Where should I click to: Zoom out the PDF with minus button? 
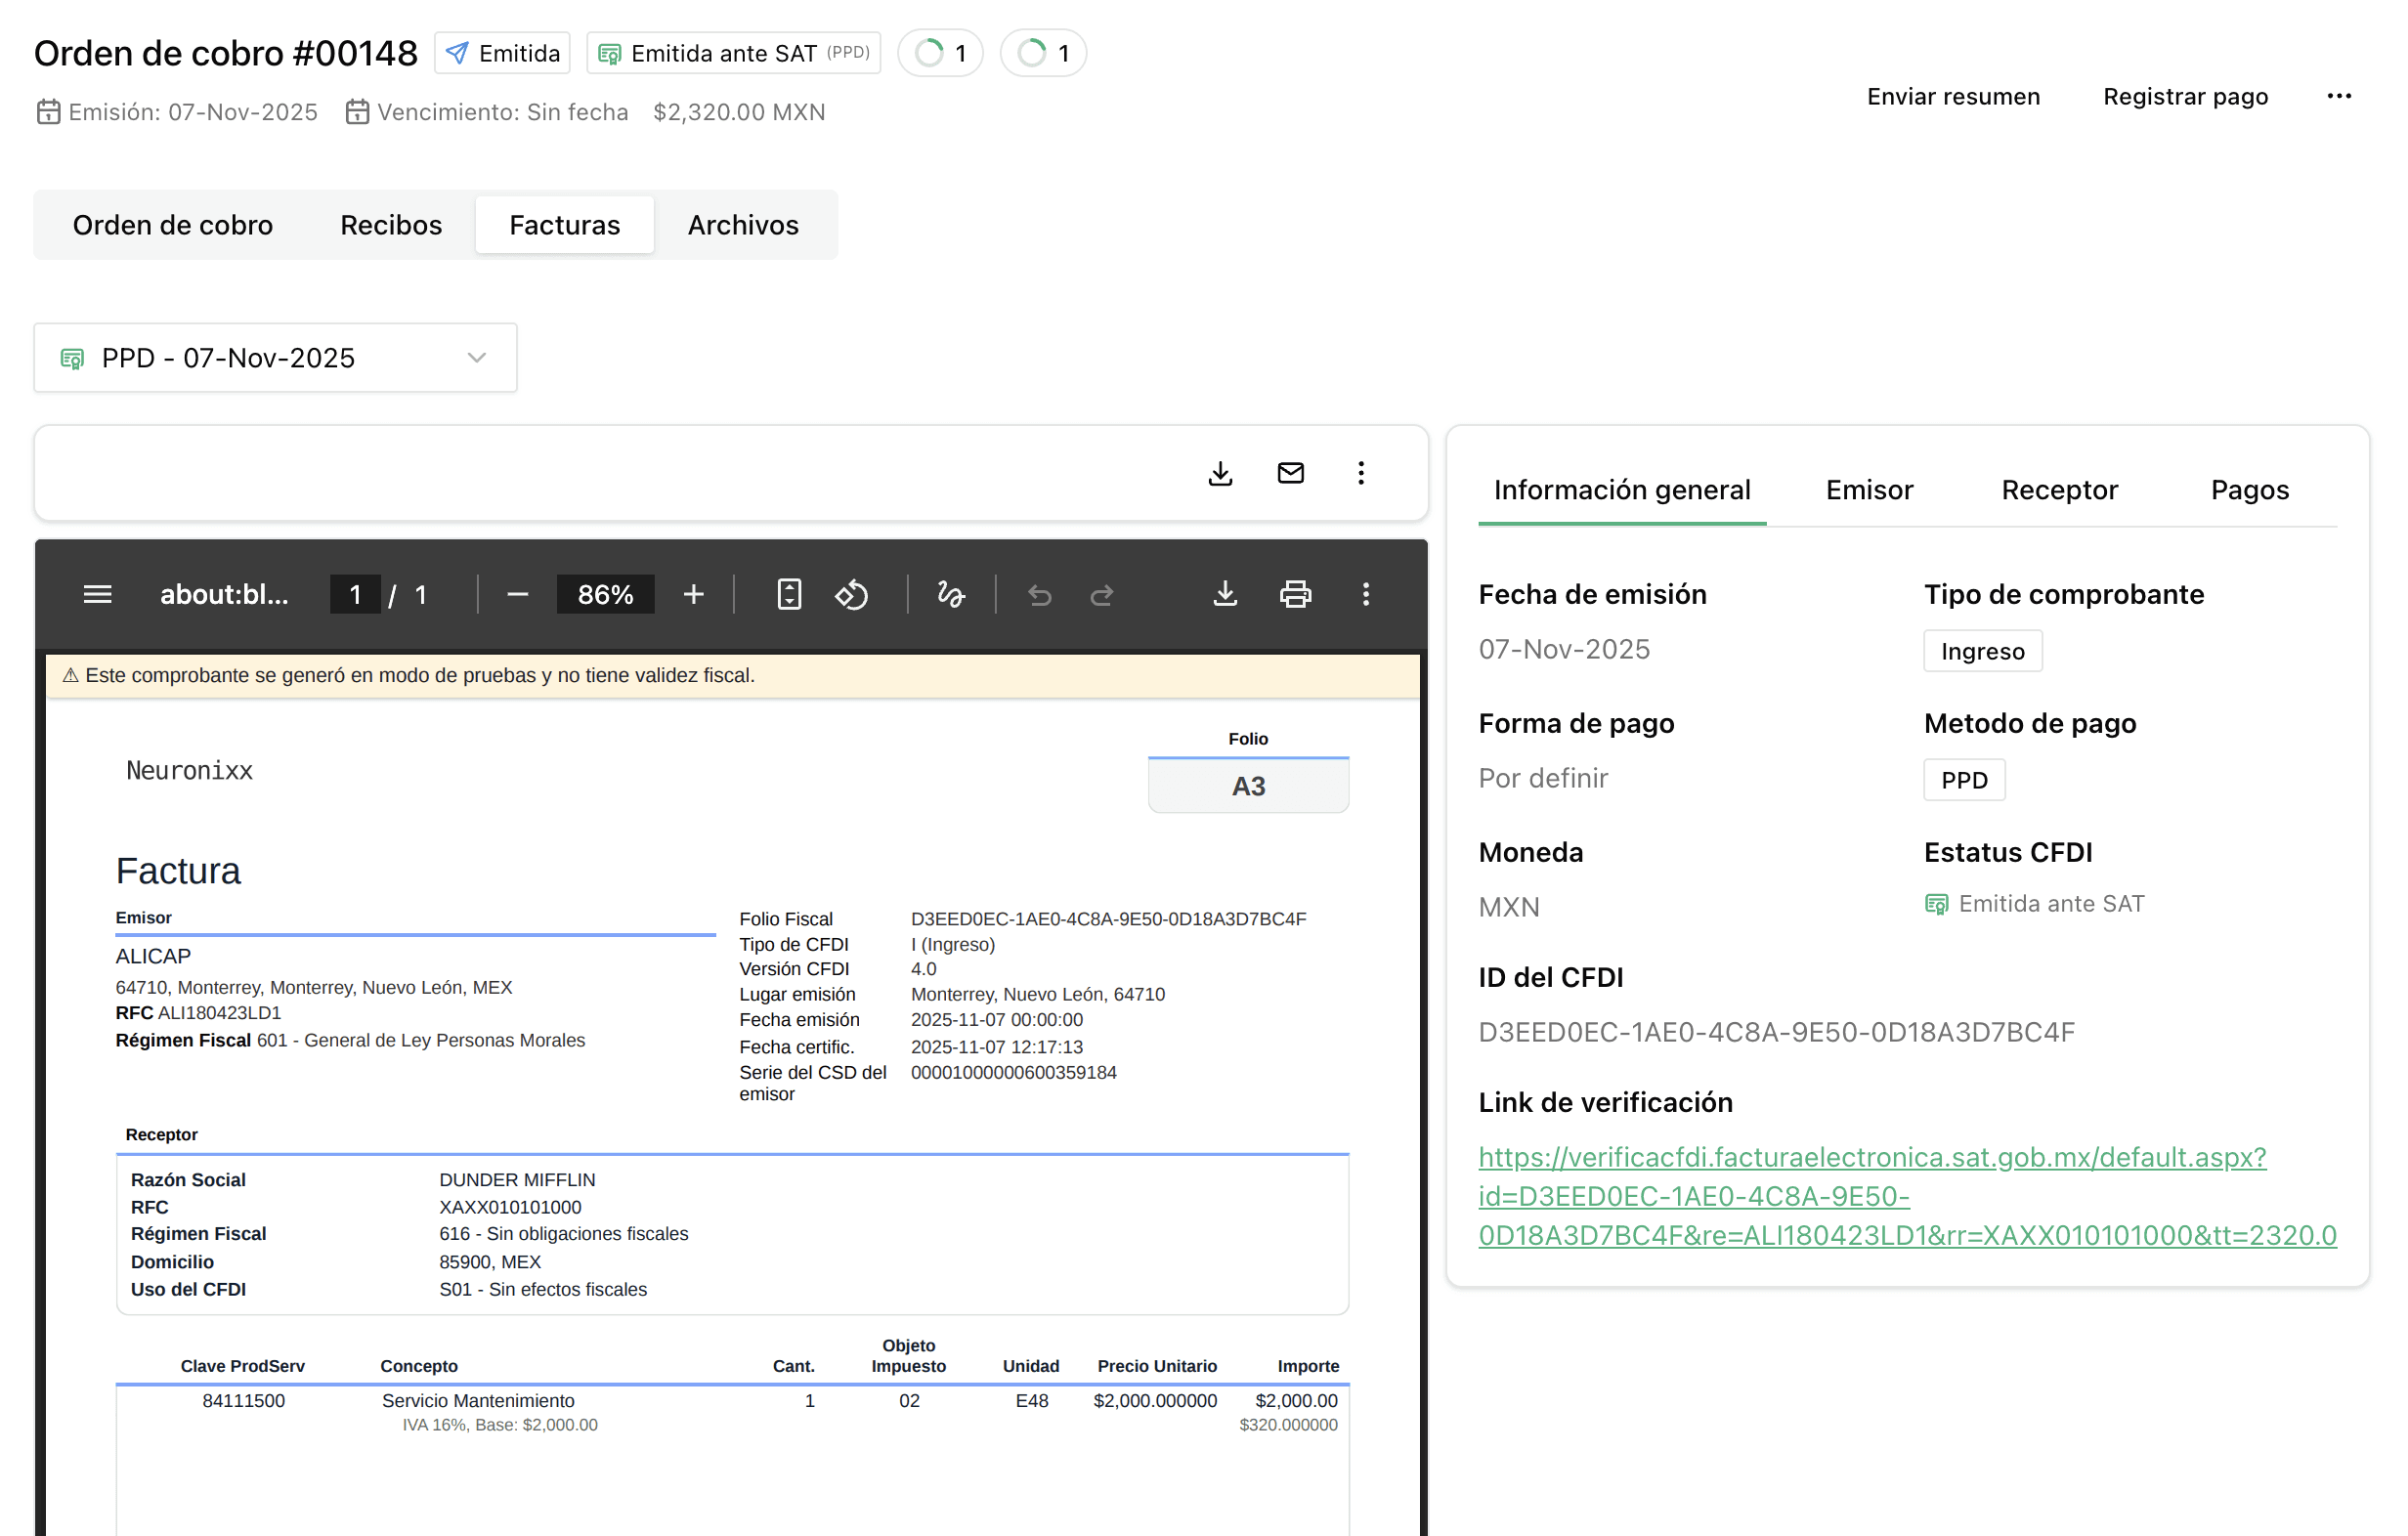[517, 595]
